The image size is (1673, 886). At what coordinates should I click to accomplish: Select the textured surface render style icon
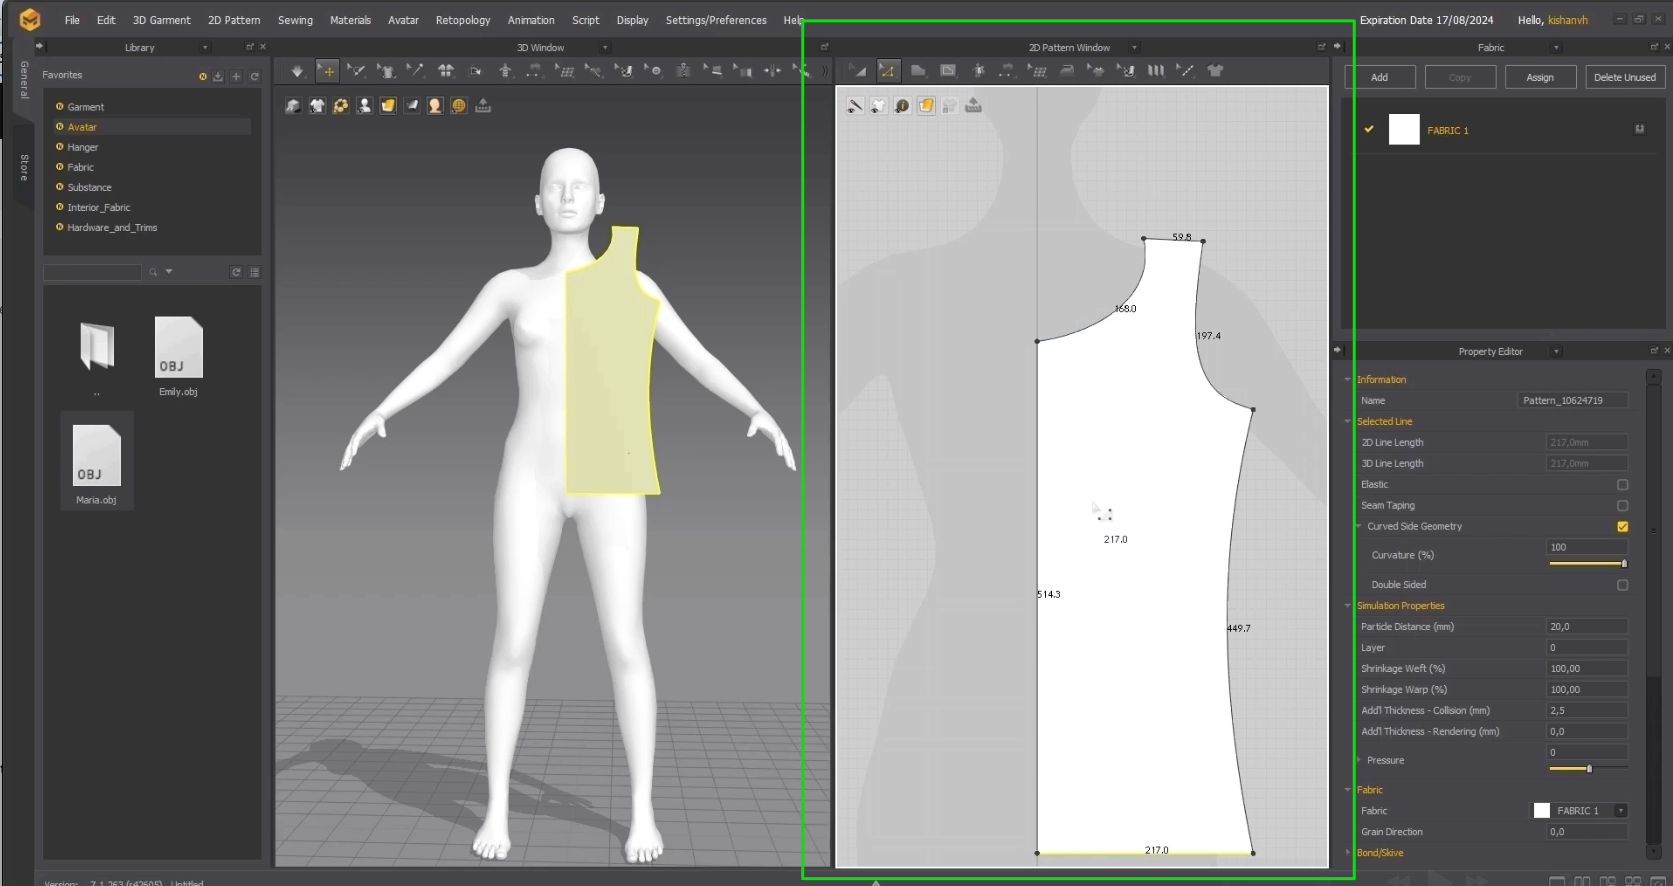click(388, 106)
